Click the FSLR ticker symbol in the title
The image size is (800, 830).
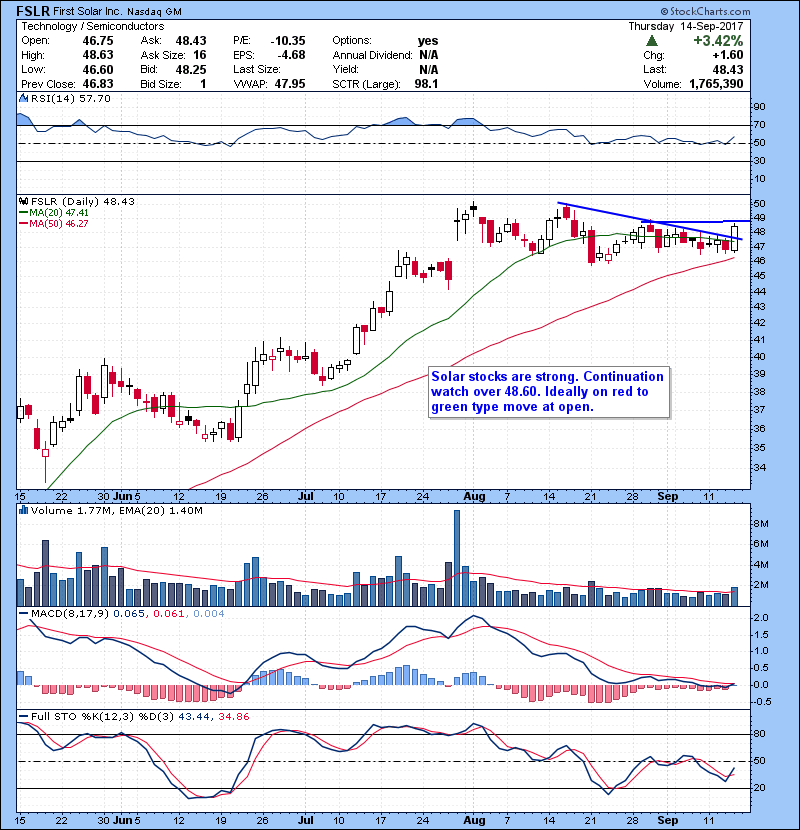coord(33,11)
